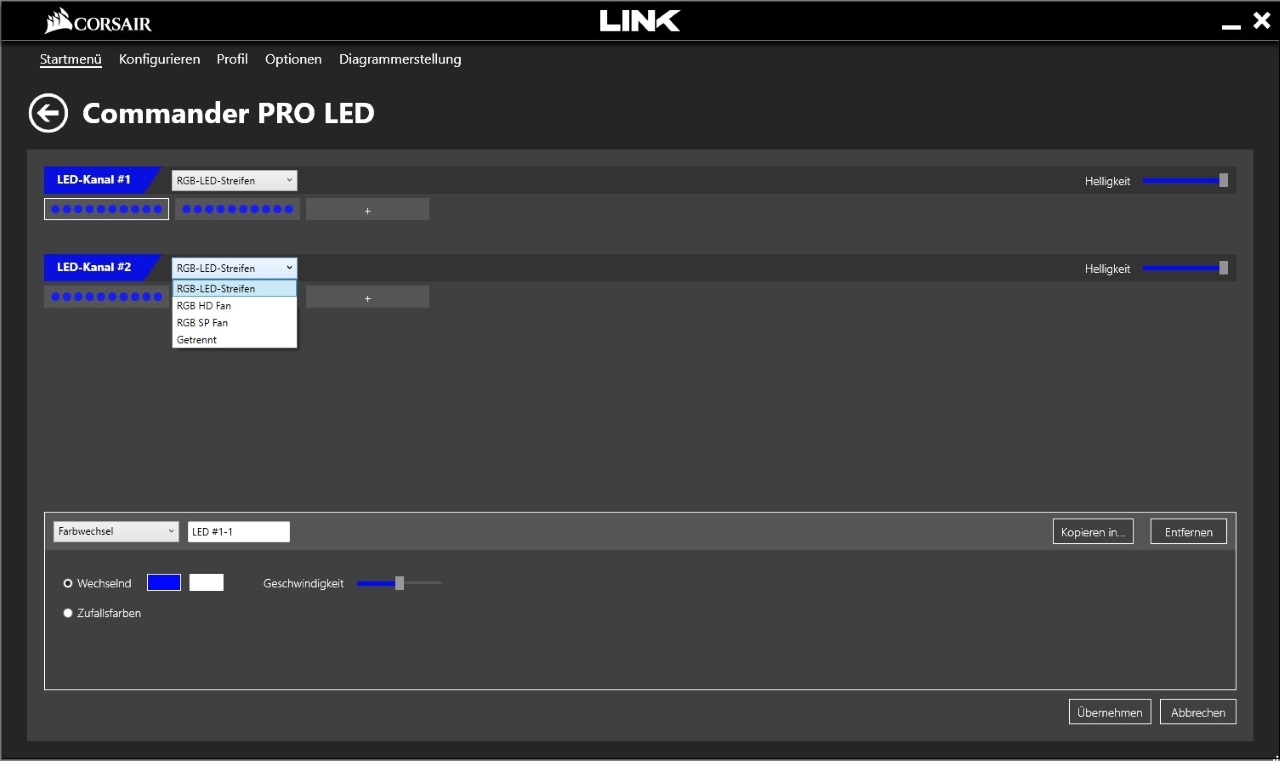Select first LED strip of Kanal #1

tap(106, 209)
